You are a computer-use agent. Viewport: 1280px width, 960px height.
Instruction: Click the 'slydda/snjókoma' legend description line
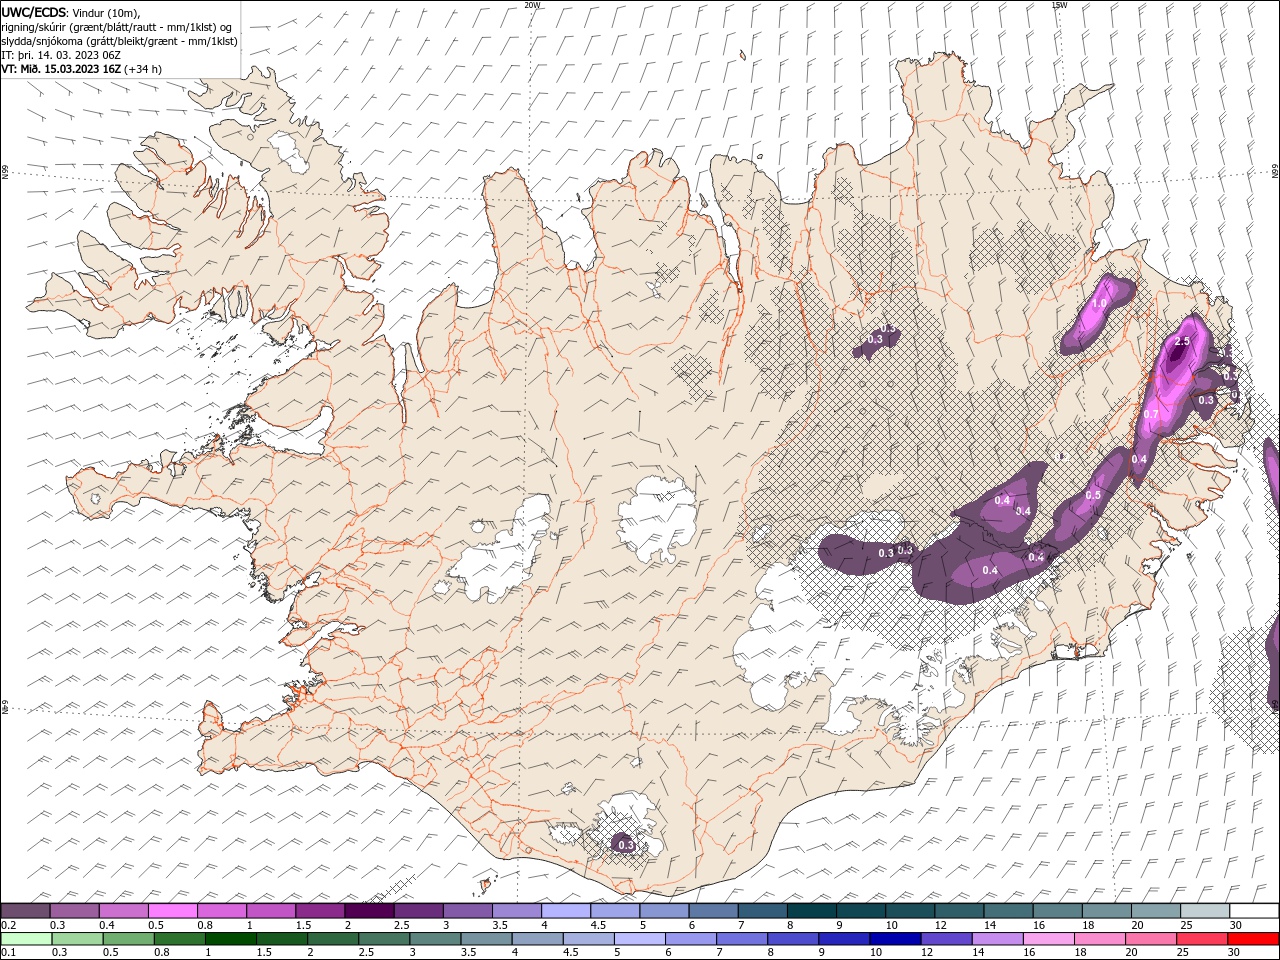(x=120, y=41)
